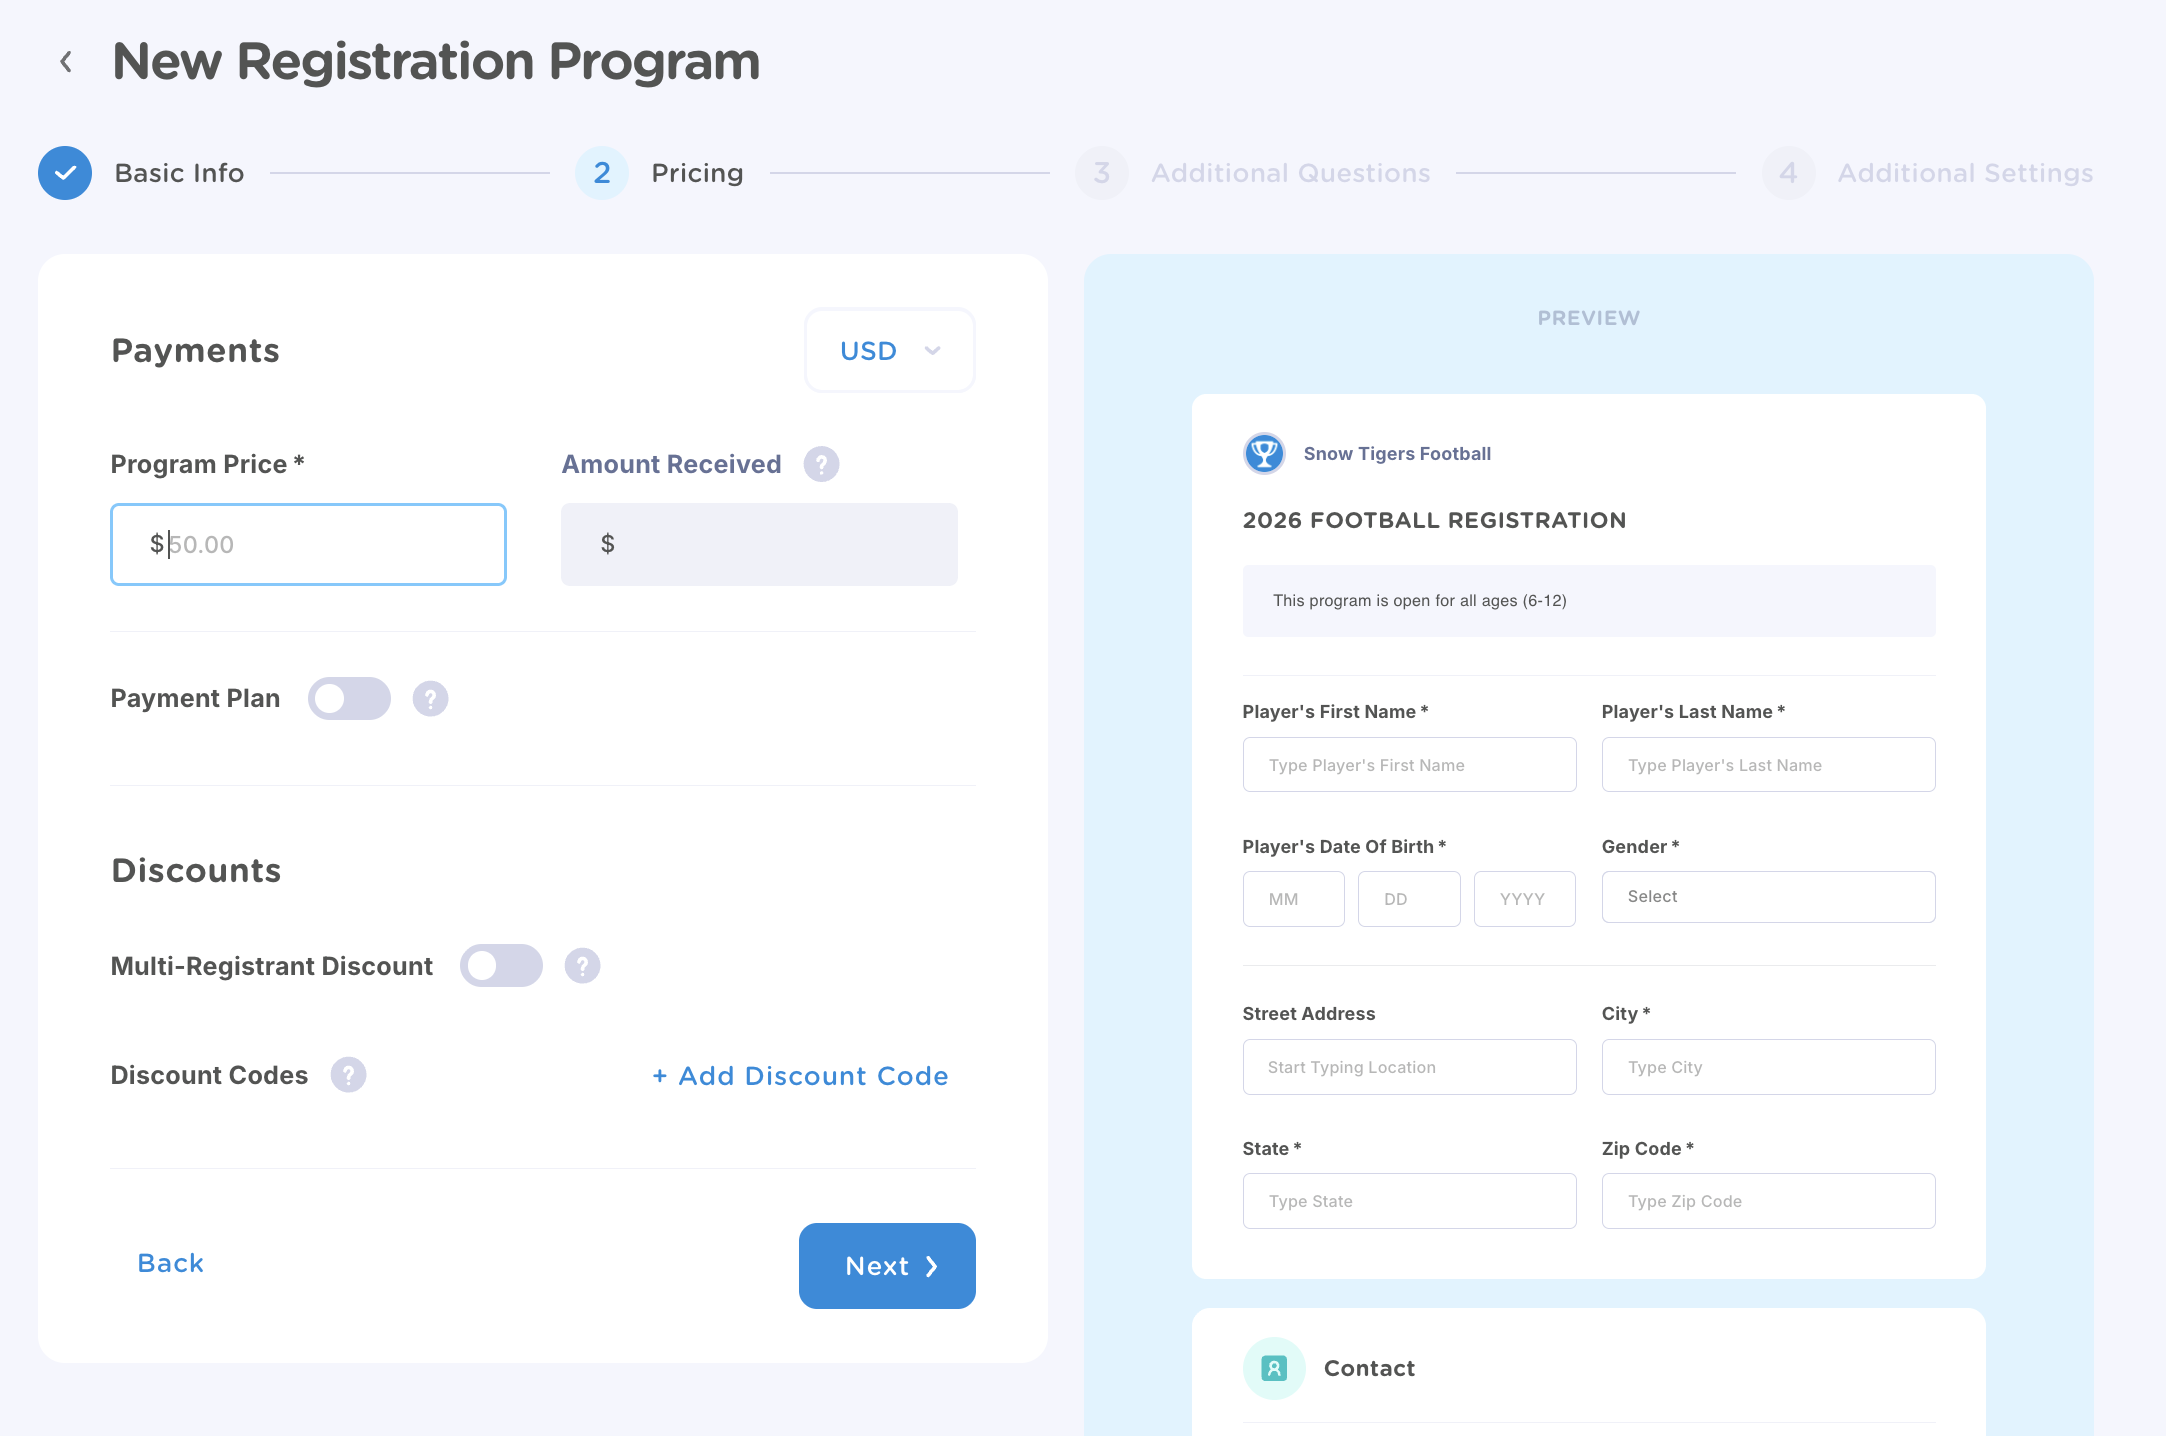
Task: Open the Gender Select dropdown
Action: point(1768,897)
